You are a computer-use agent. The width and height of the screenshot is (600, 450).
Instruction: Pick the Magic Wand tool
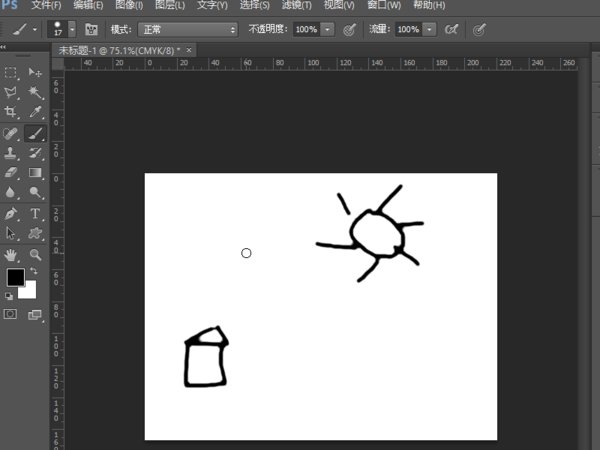coord(35,92)
